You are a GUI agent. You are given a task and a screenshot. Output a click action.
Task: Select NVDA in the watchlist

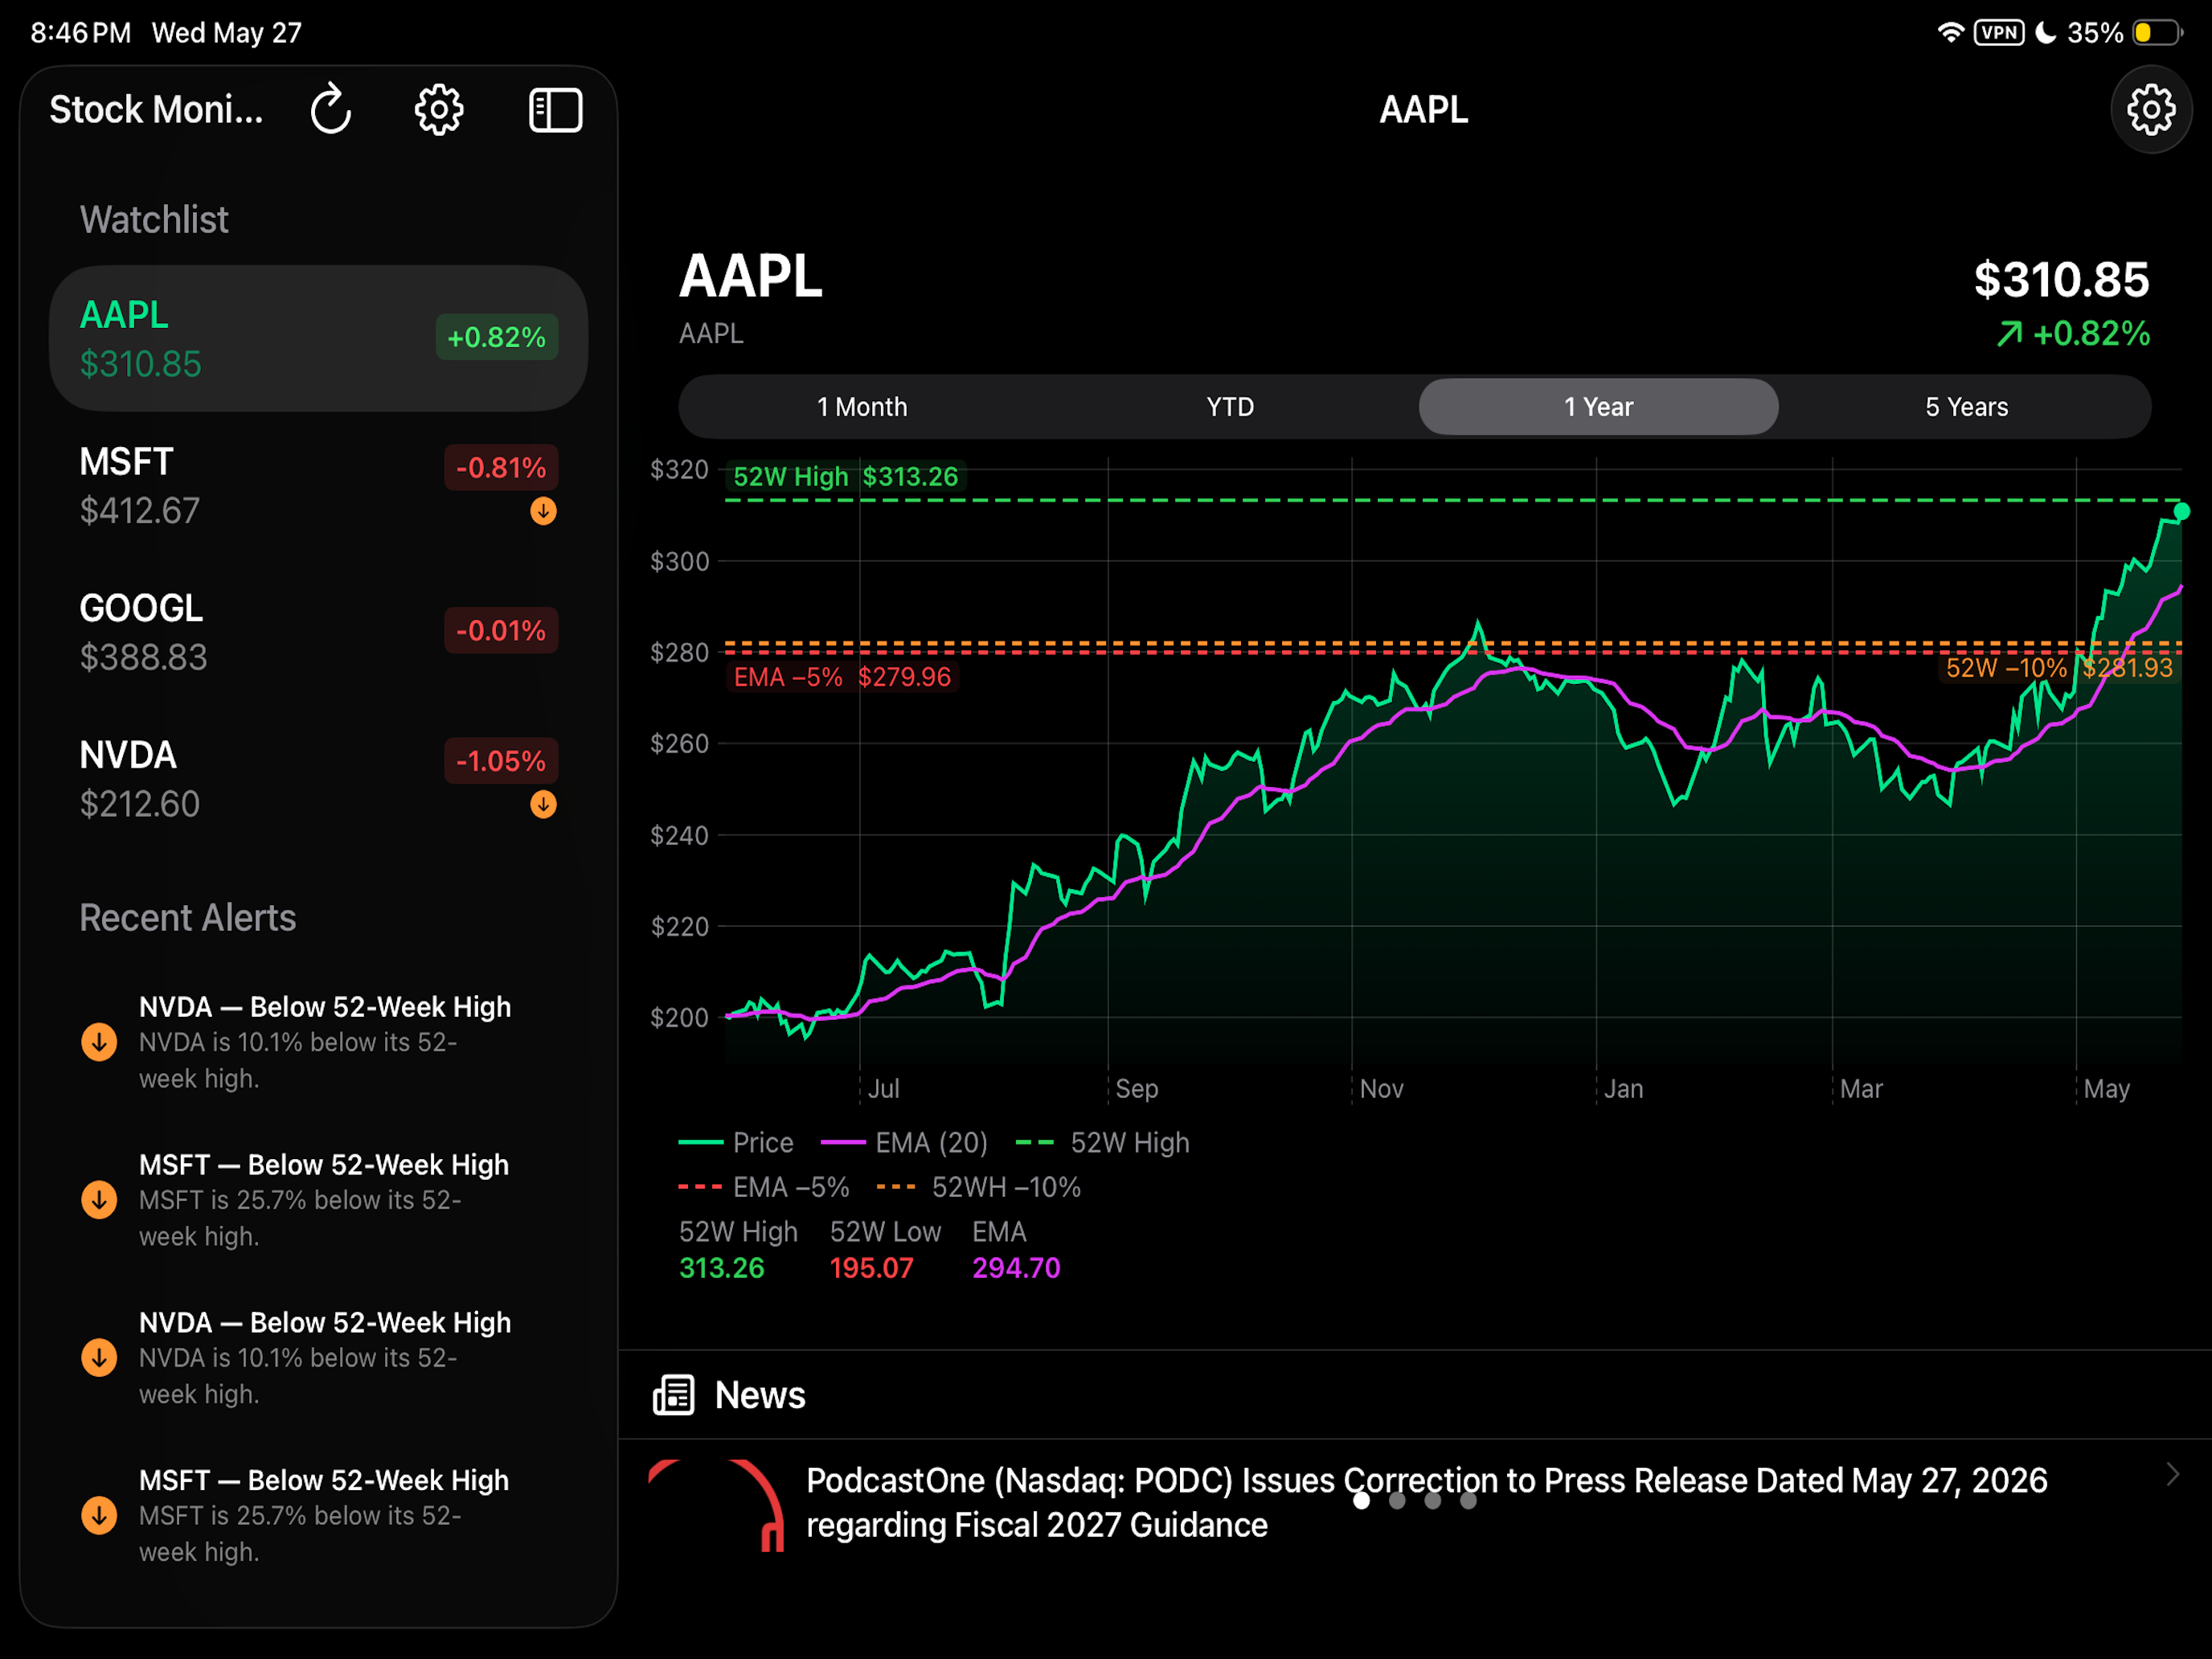[318, 779]
